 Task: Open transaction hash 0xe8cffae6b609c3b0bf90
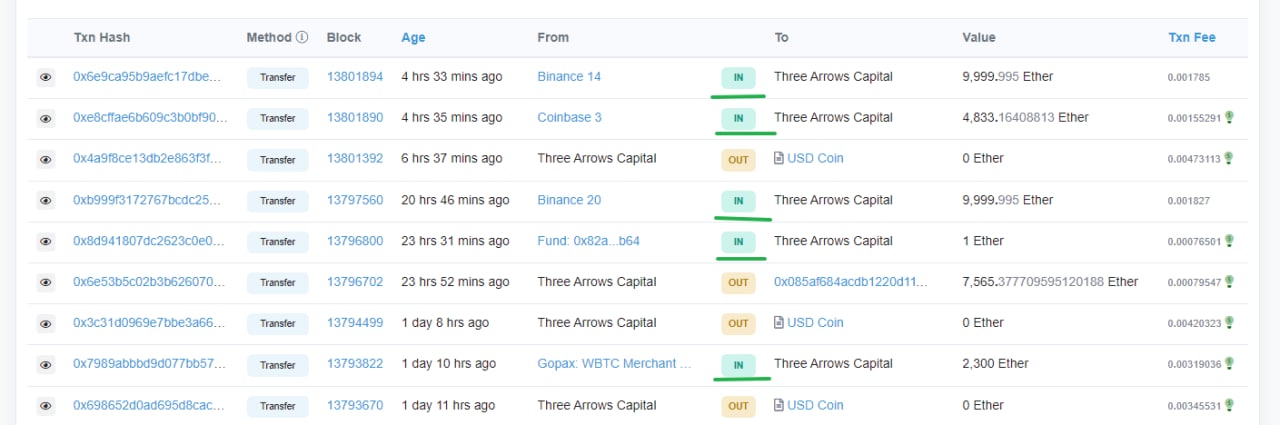151,117
